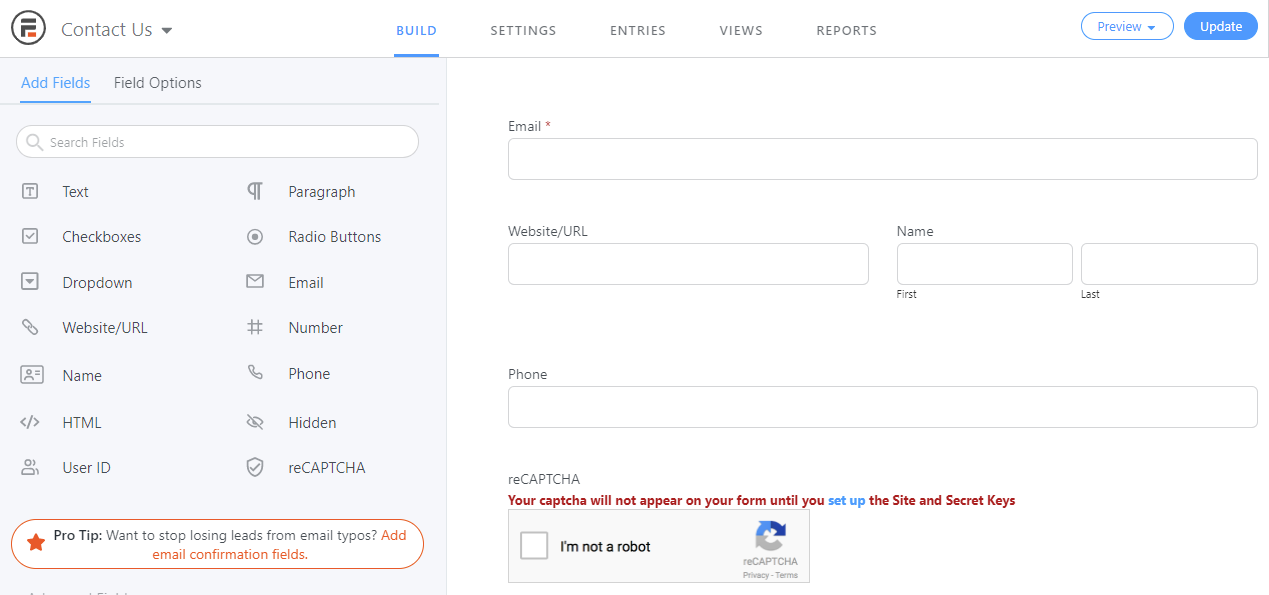Switch to the Reports tab
This screenshot has height=595, width=1269.
846,31
